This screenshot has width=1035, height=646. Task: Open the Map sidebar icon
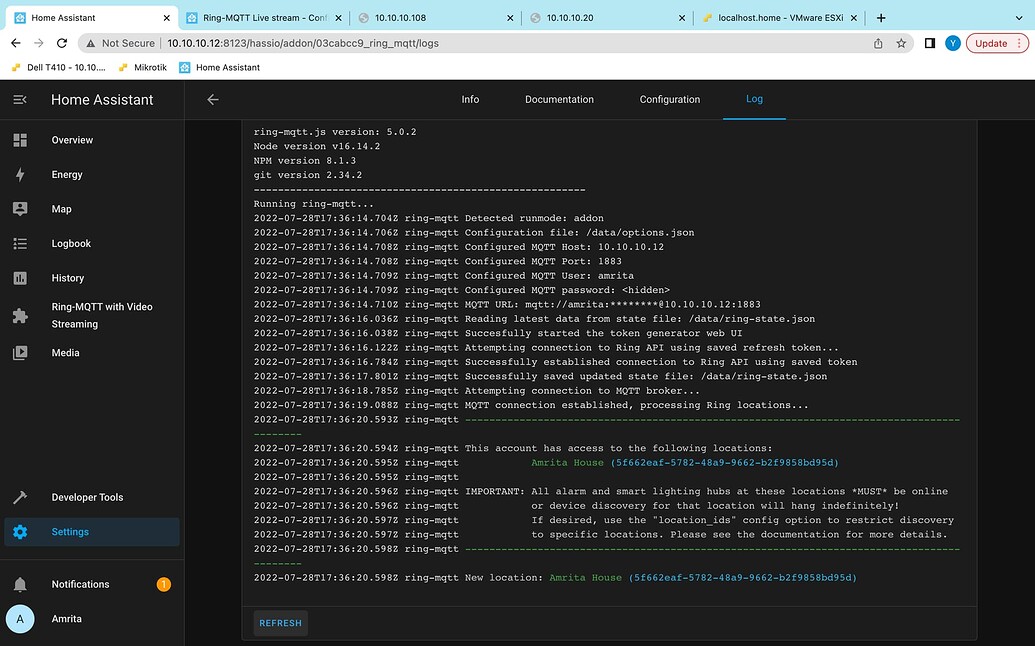click(x=20, y=209)
